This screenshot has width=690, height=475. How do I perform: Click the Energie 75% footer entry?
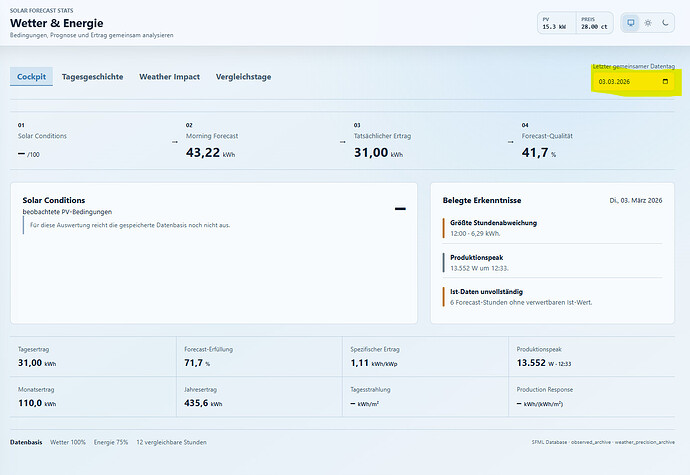tap(111, 442)
